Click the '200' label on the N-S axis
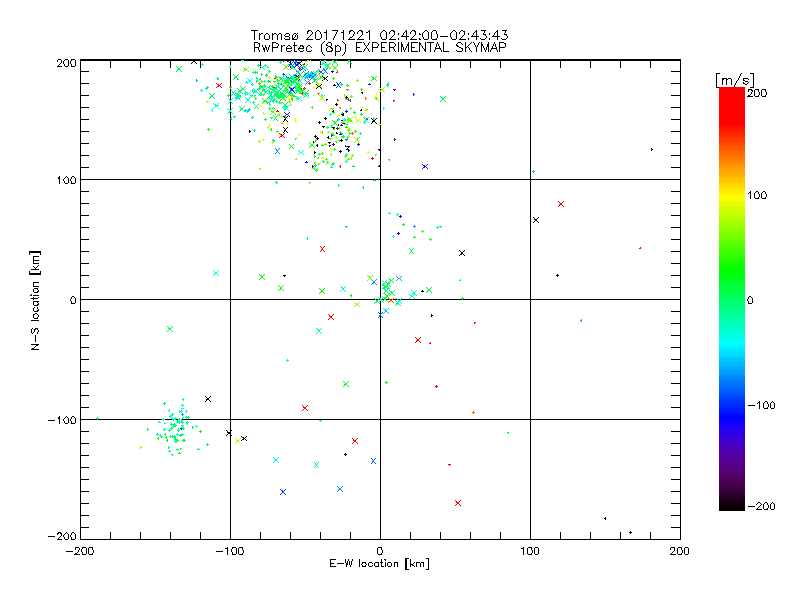Screen dimensions: 800x600 pyautogui.click(x=66, y=63)
